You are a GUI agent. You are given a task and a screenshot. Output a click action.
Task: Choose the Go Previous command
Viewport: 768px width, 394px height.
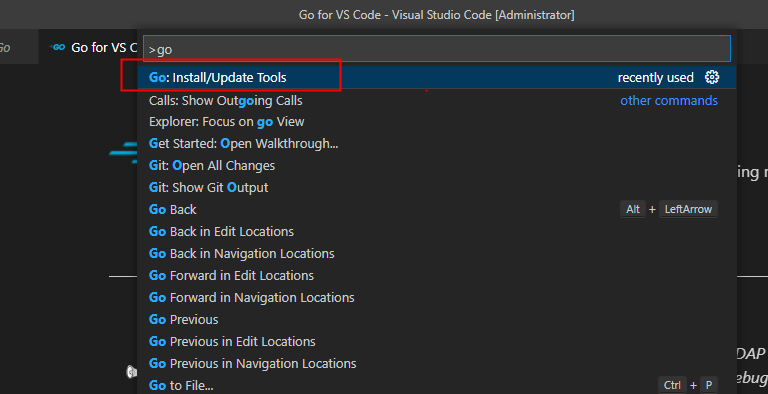click(x=437, y=320)
